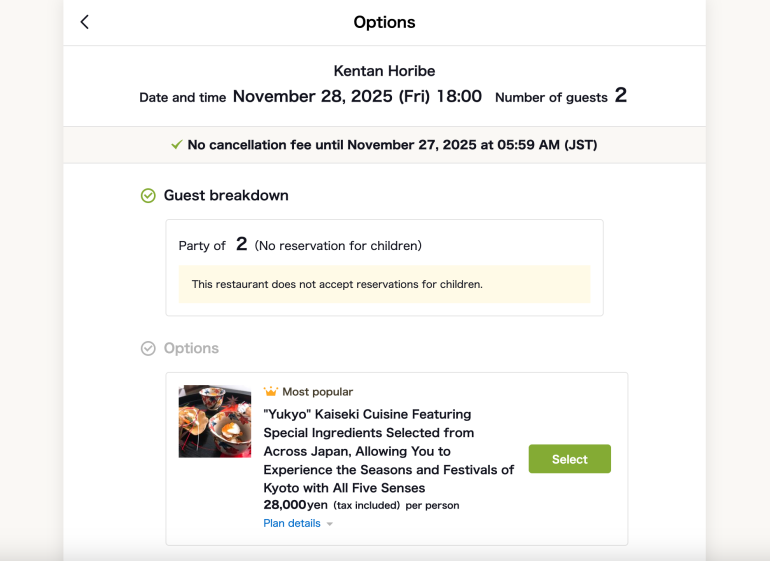Click the Most popular label

coord(317,392)
